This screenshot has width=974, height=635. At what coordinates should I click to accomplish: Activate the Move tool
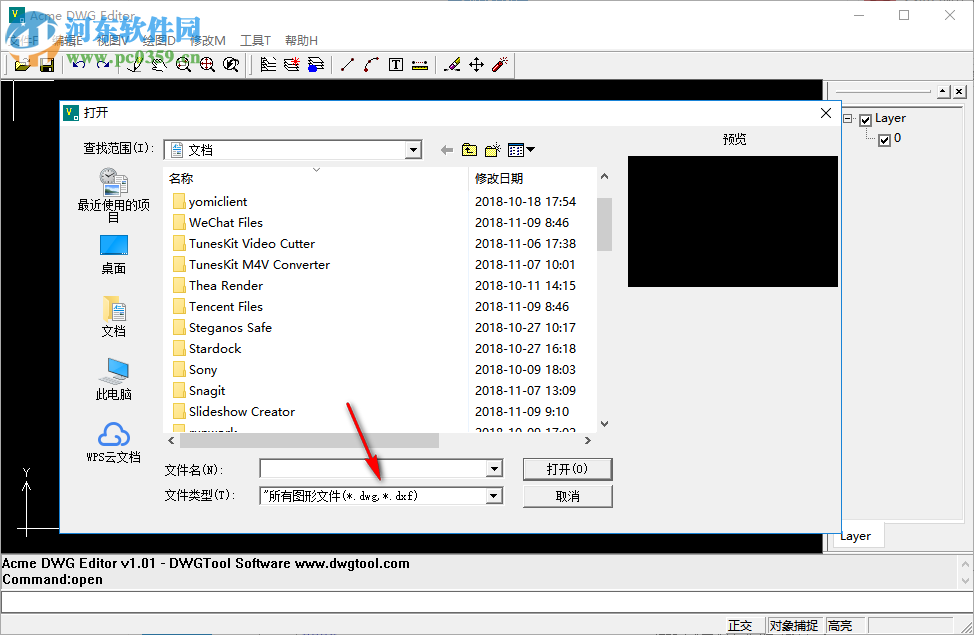tap(474, 65)
